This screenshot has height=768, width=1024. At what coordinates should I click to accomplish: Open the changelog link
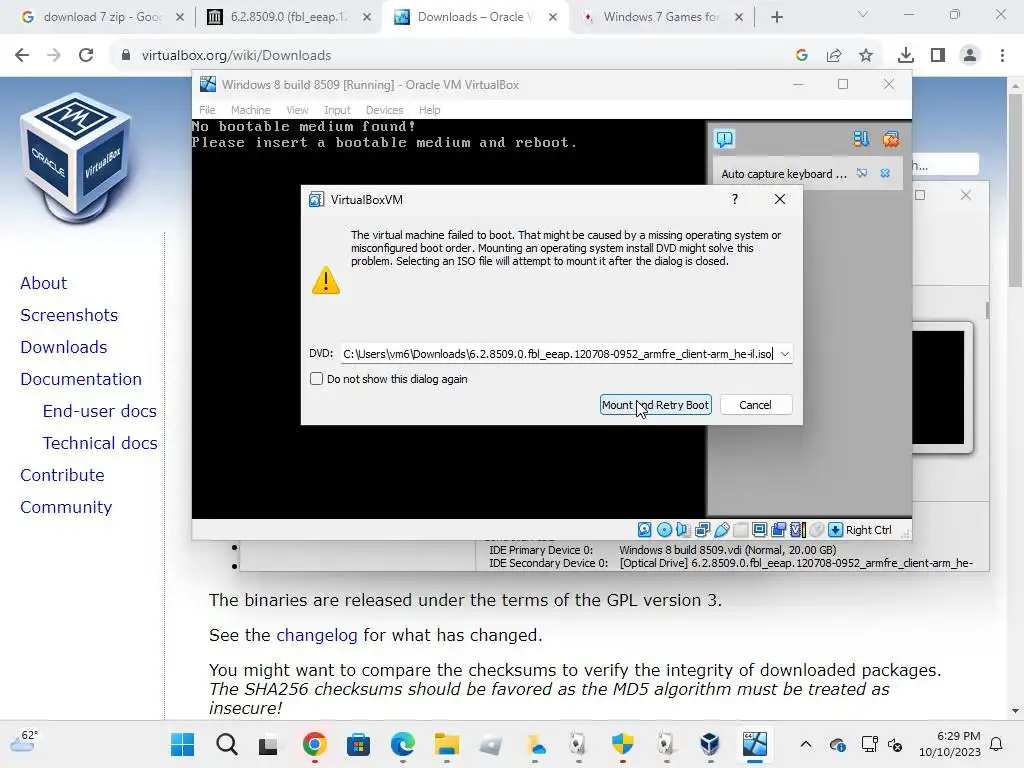[x=317, y=635]
